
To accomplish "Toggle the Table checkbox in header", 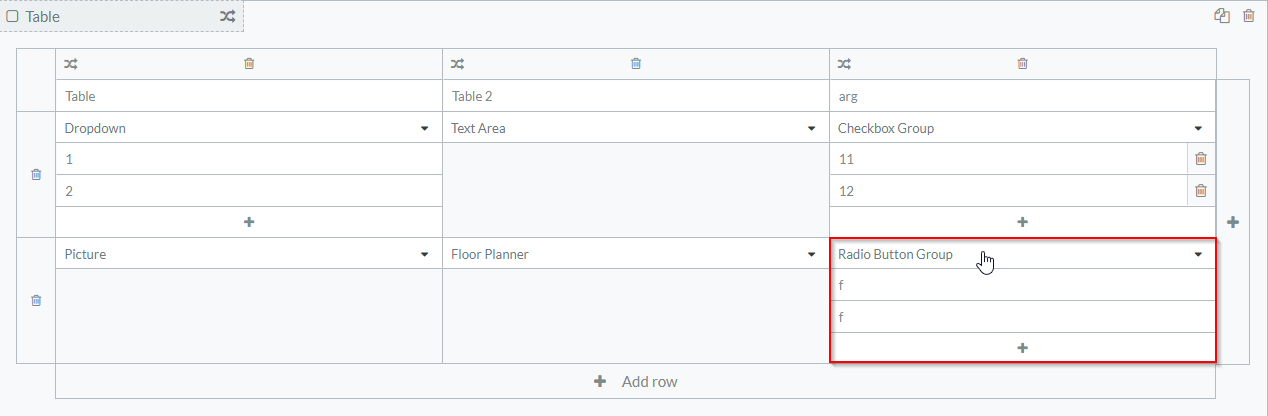I will point(13,16).
